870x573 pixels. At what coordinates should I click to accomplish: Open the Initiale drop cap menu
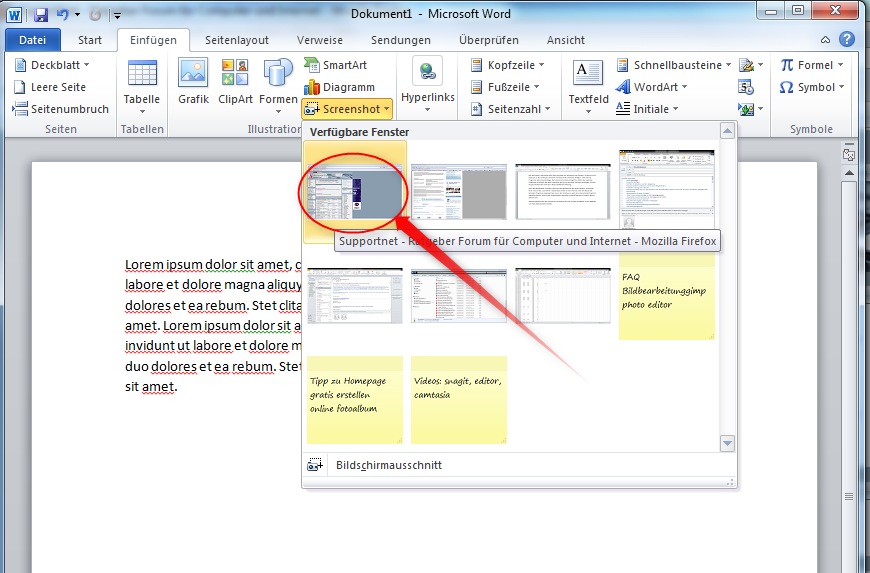tap(647, 109)
